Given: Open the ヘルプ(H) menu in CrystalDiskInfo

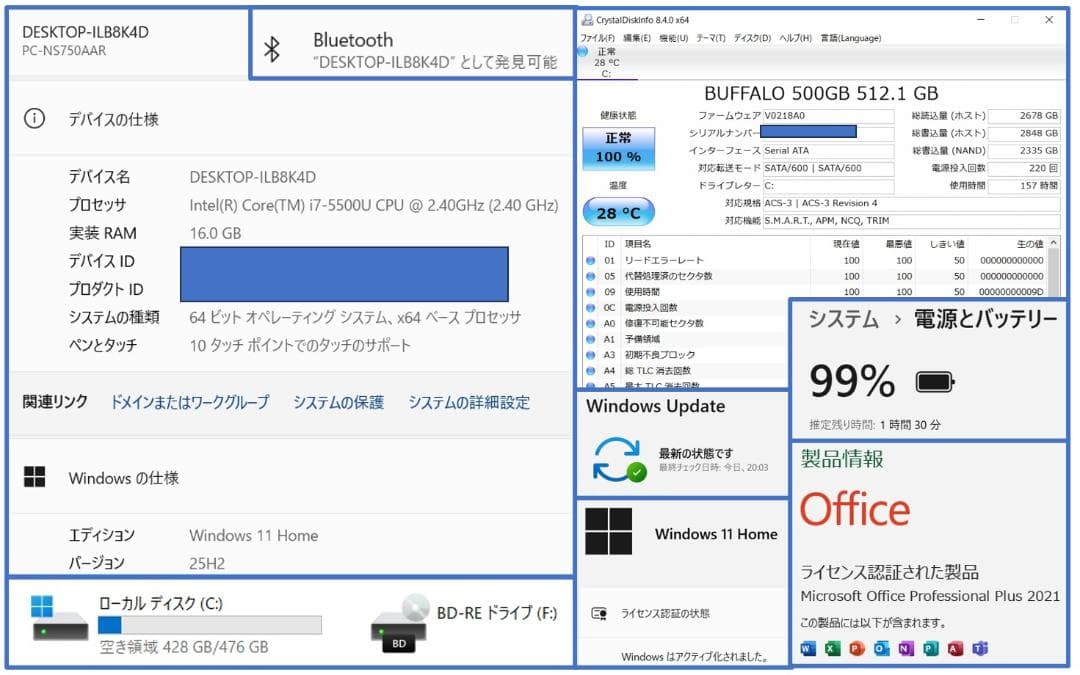Looking at the screenshot, I should pos(796,39).
